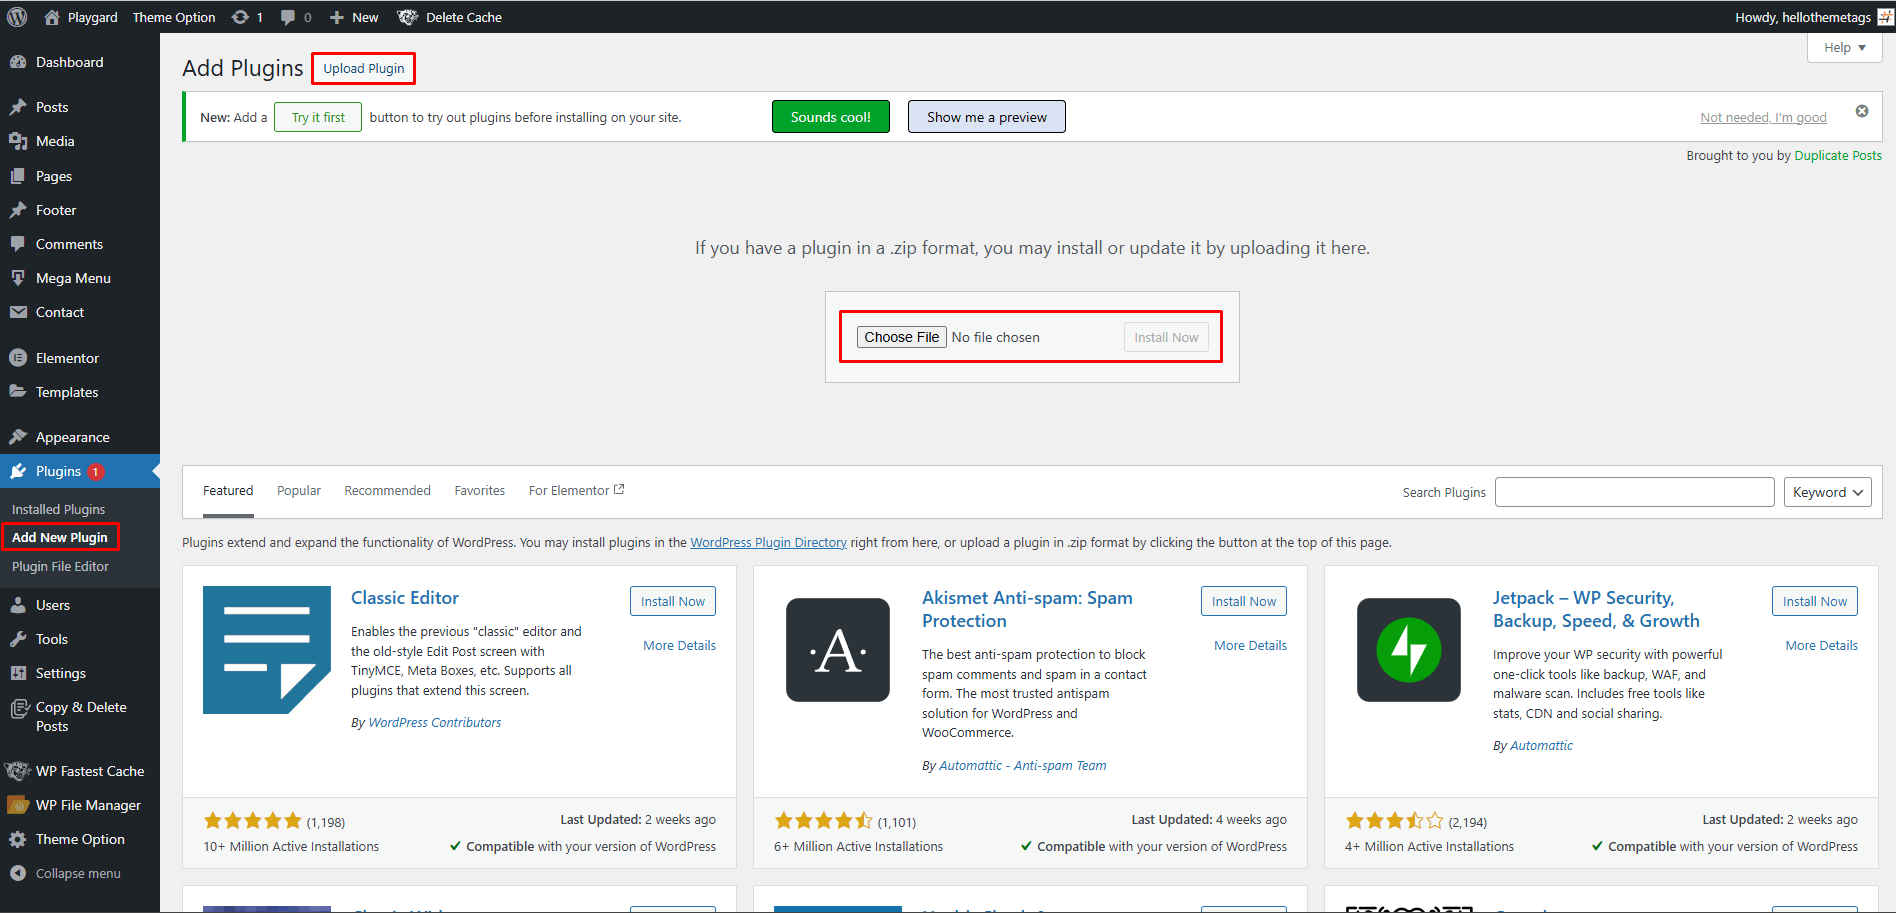The height and width of the screenshot is (913, 1896).
Task: Open the Playgard site home icon
Action: (52, 17)
